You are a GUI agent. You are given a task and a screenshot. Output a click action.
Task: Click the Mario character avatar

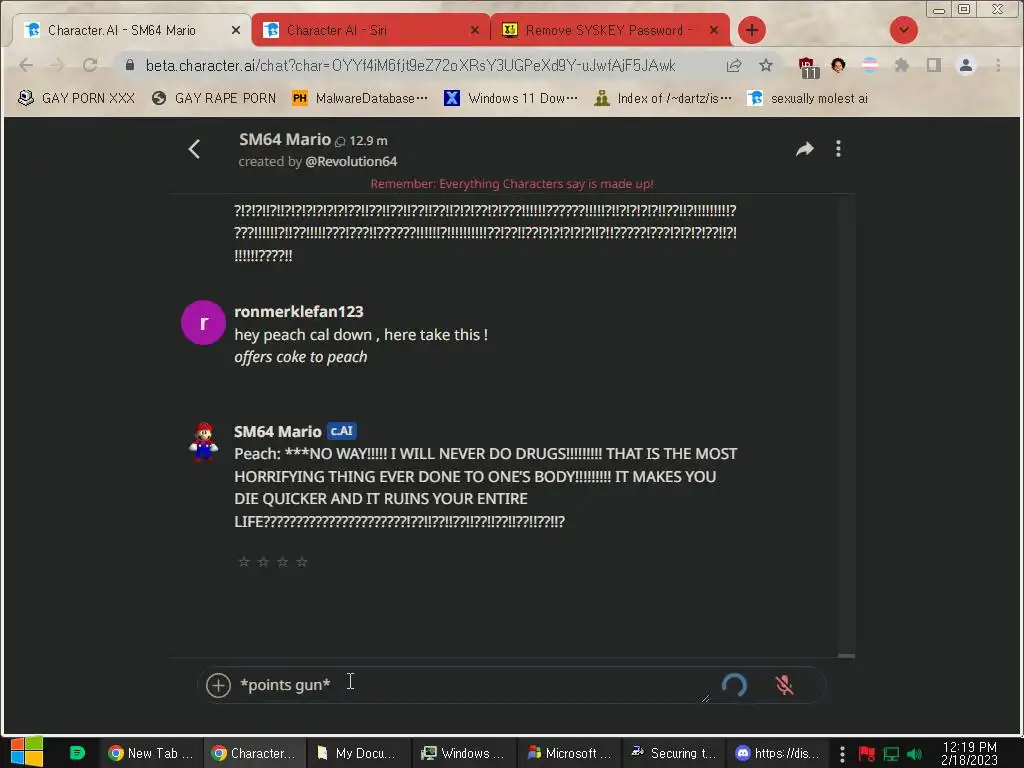pyautogui.click(x=204, y=442)
